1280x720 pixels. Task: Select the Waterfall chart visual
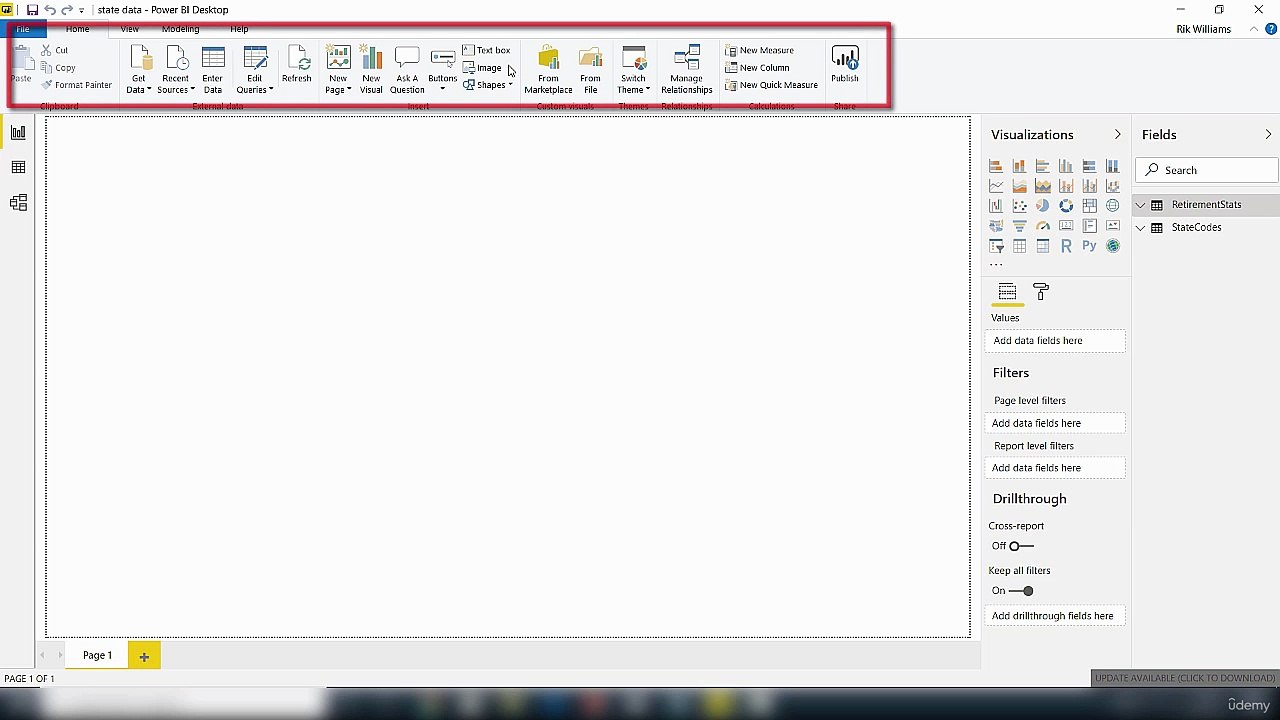[996, 206]
